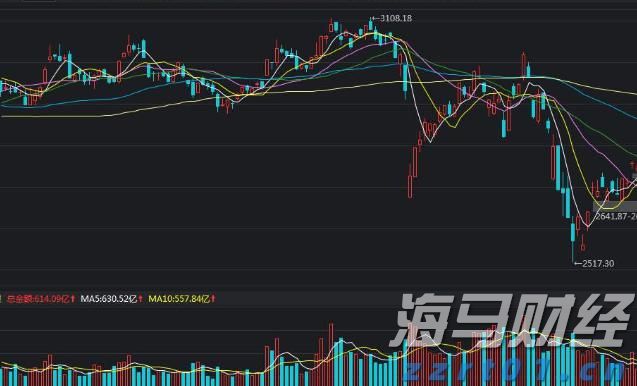Image resolution: width=637 pixels, height=386 pixels.
Task: Select the 总金额:614.09亿 volume indicator
Action: pos(41,299)
